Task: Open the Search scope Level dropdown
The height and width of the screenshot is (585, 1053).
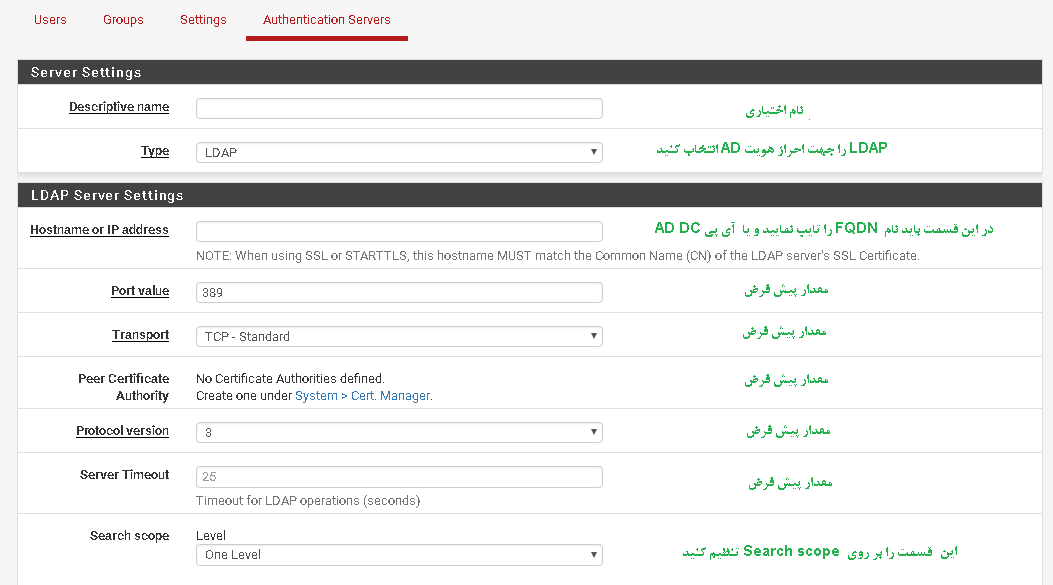Action: point(399,555)
